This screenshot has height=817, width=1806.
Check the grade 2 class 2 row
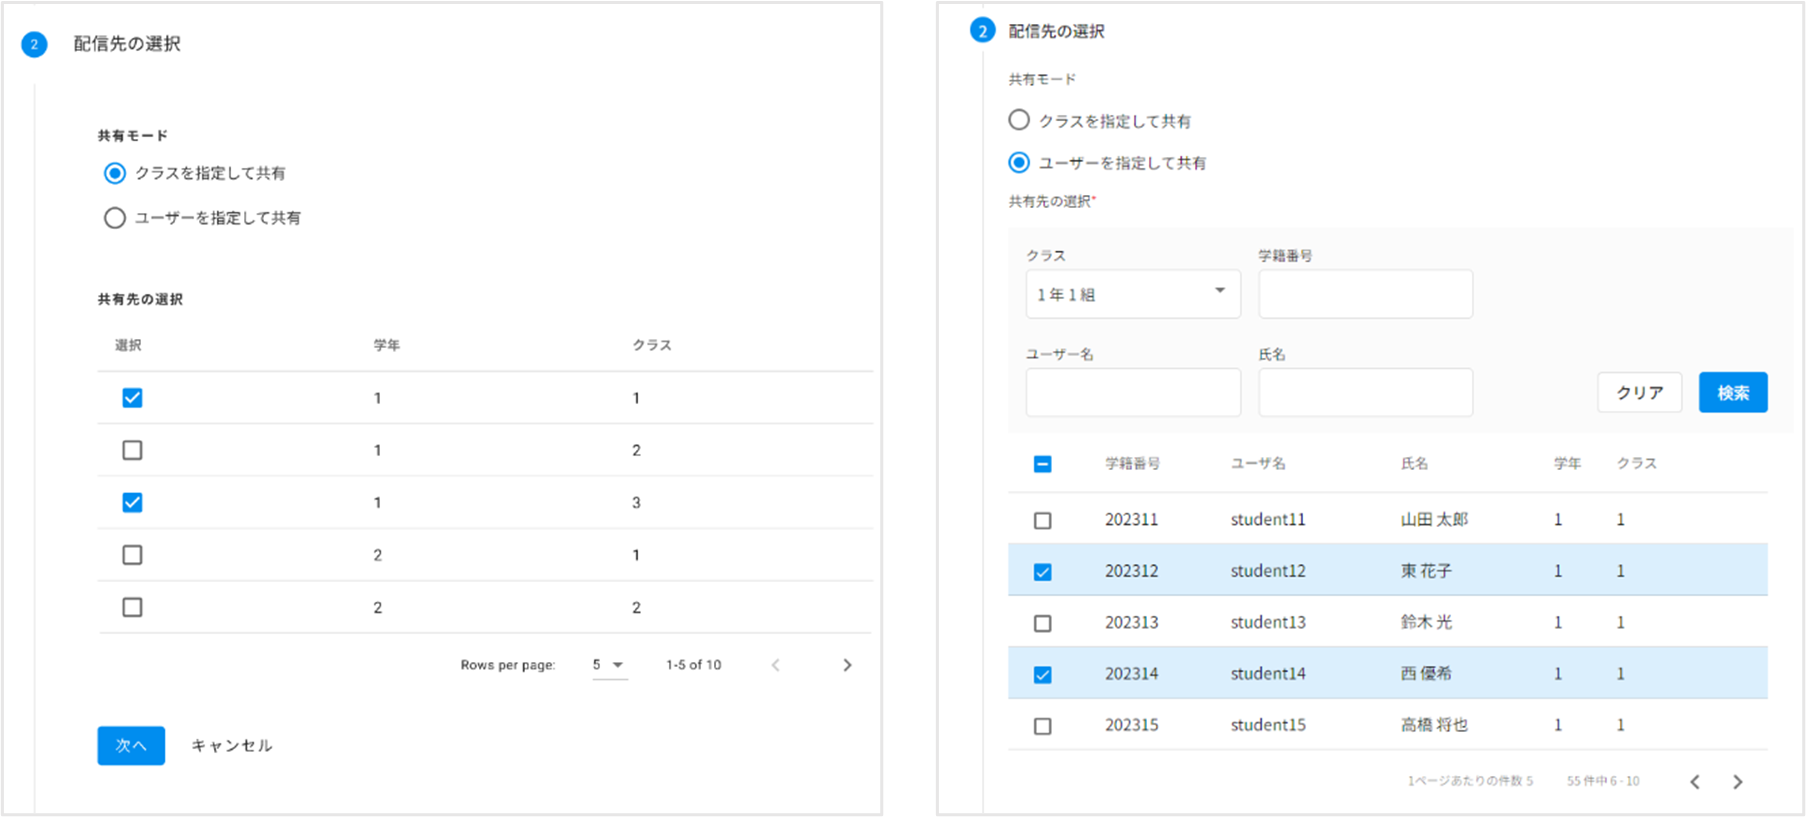(132, 607)
